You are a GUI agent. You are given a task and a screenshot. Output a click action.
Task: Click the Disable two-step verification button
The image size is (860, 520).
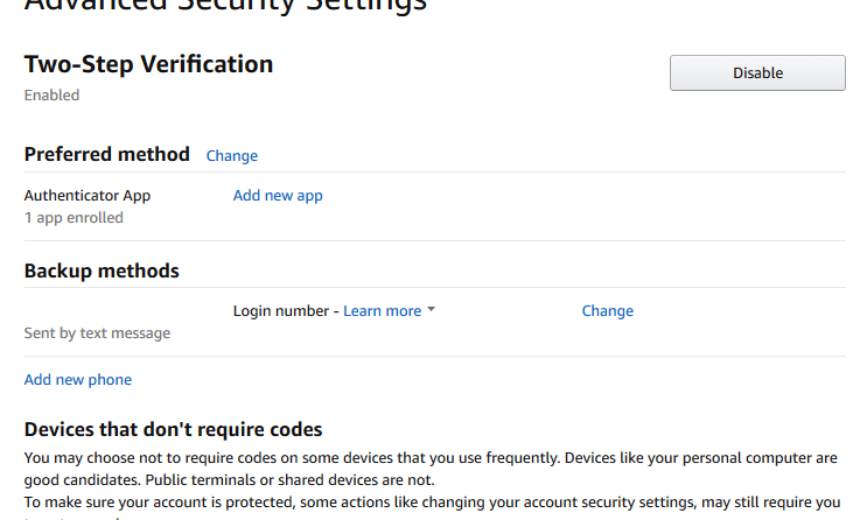(757, 73)
